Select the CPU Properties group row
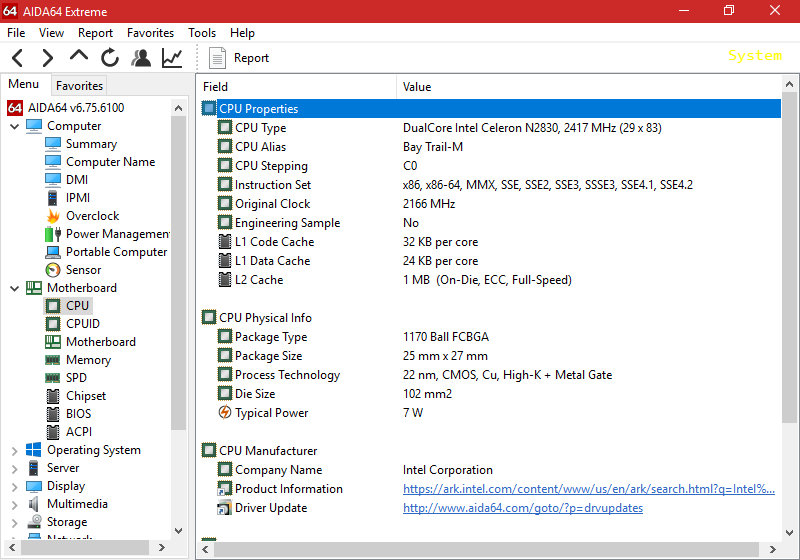 [491, 109]
